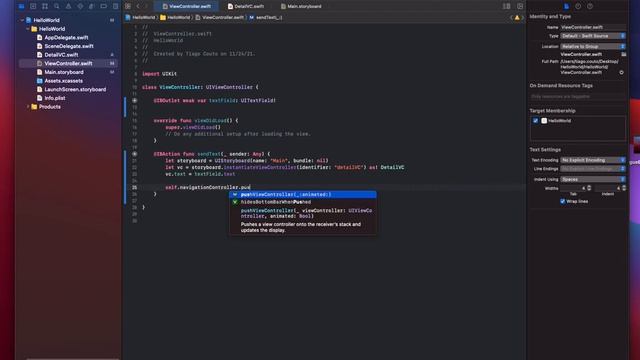Open the Report navigator icon

[x=116, y=6]
